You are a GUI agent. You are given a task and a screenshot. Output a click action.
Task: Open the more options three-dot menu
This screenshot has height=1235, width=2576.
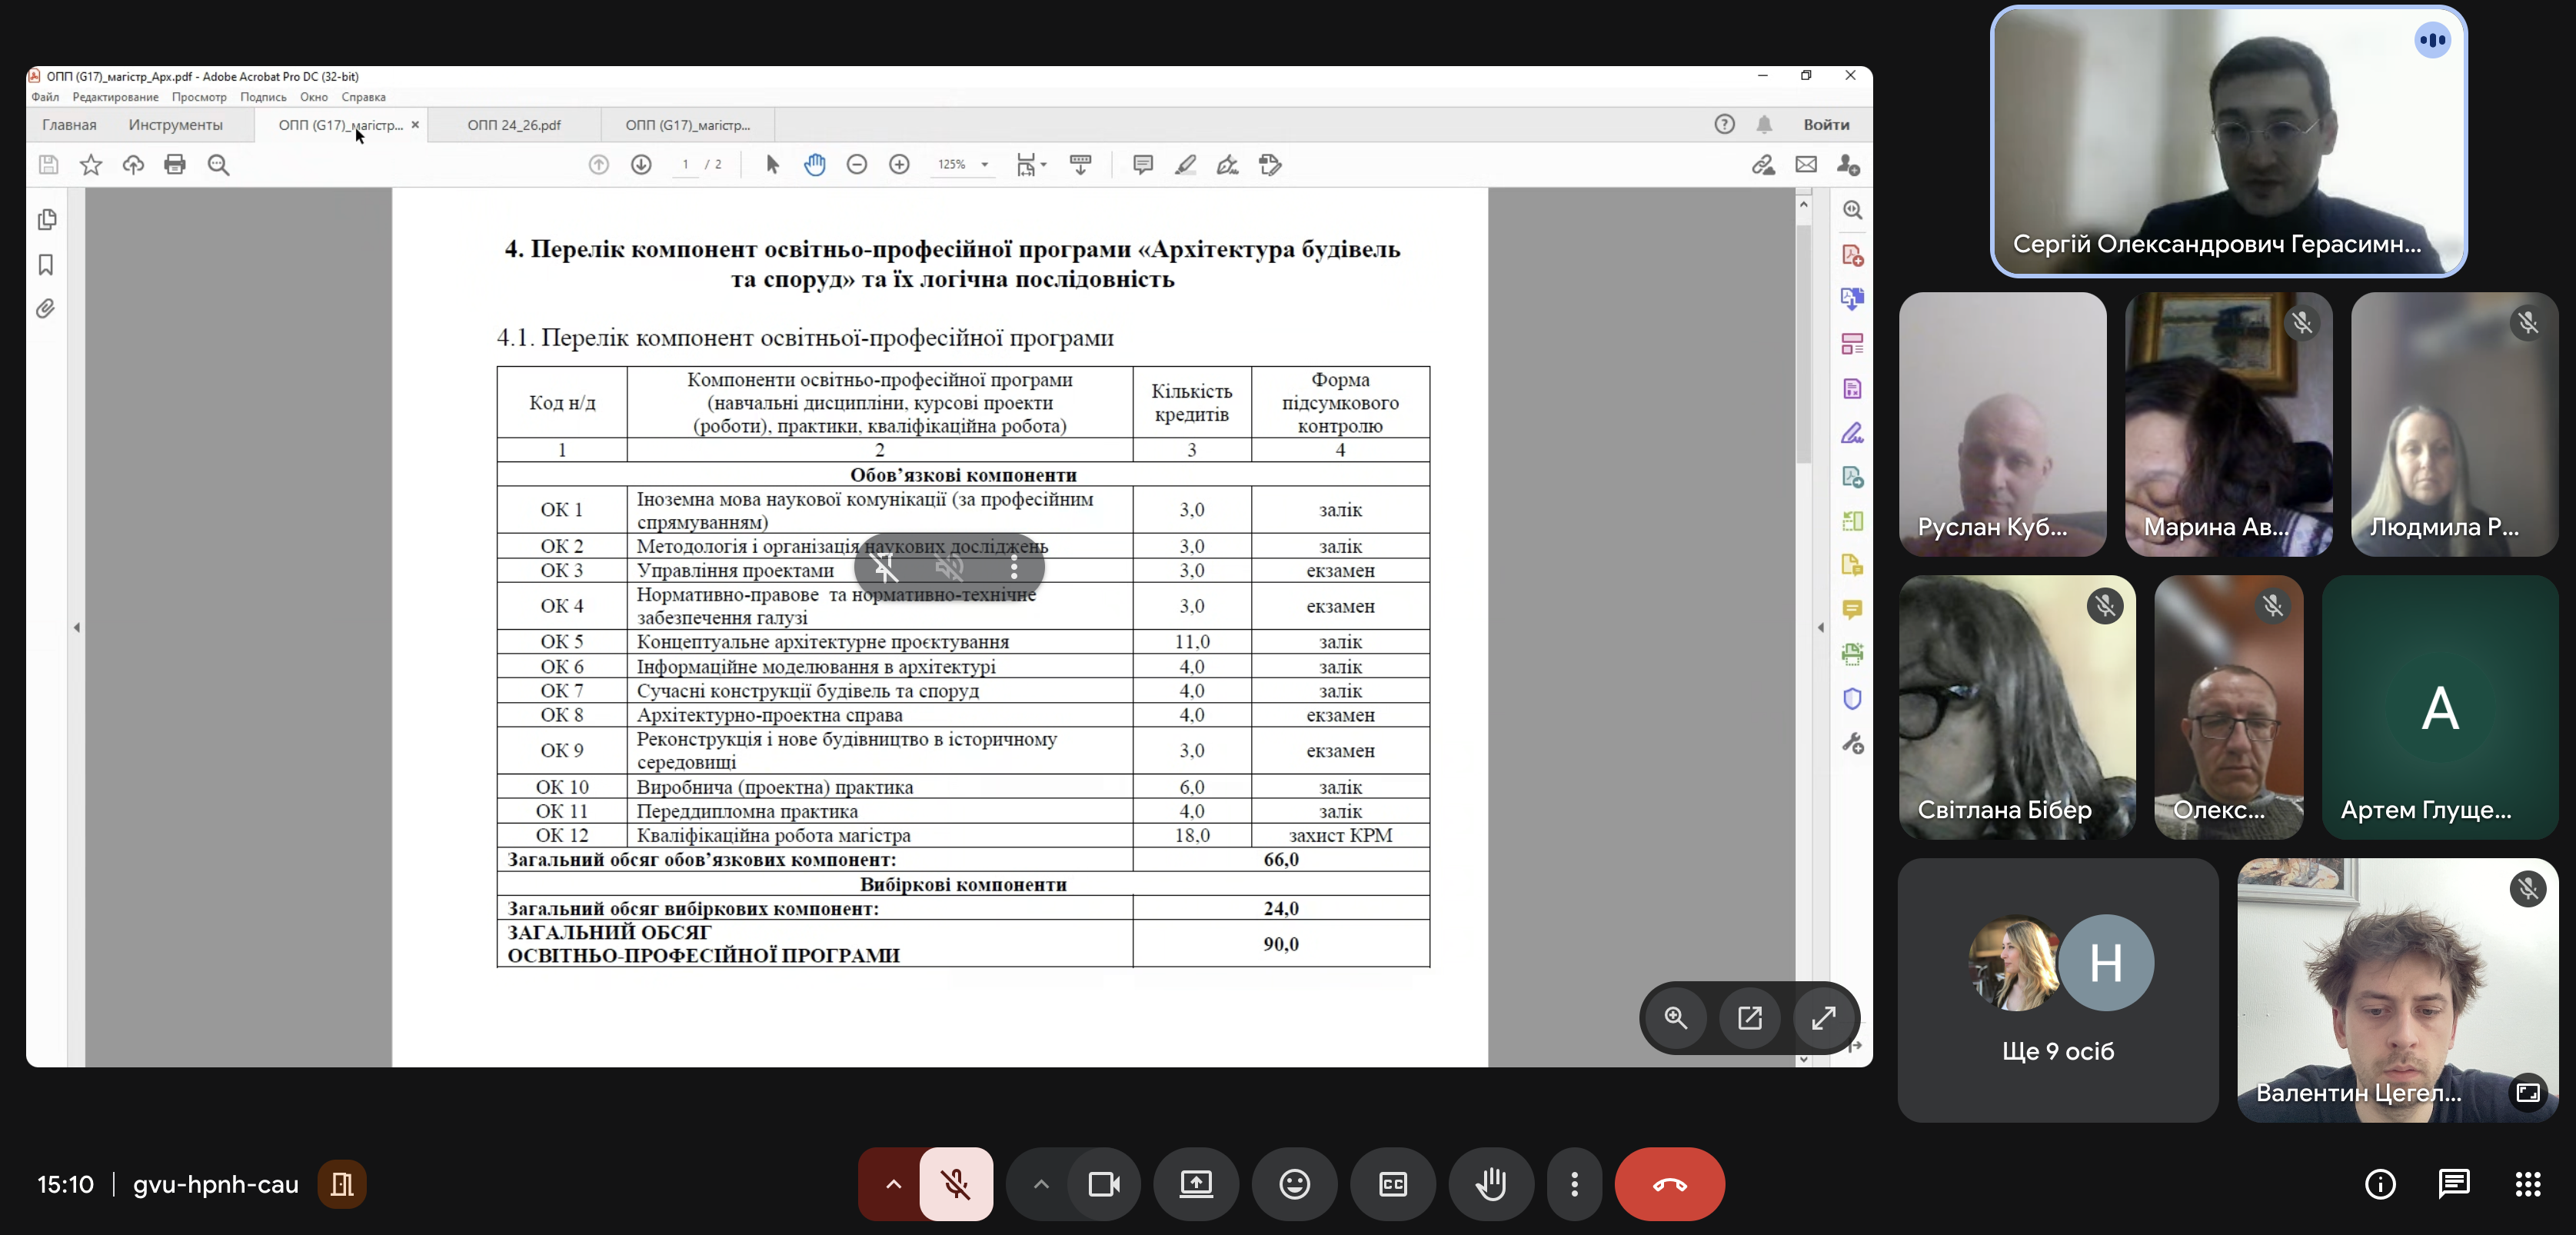click(1574, 1184)
